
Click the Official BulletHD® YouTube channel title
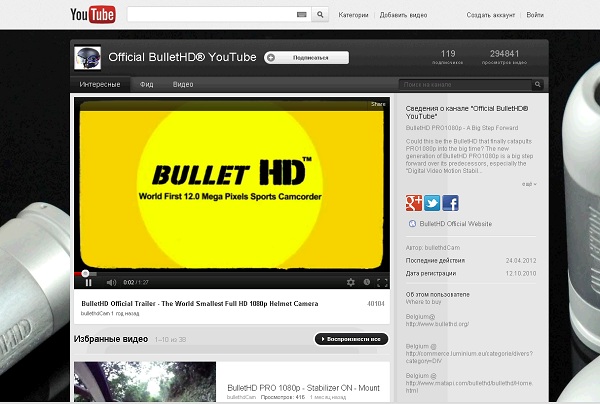click(182, 57)
